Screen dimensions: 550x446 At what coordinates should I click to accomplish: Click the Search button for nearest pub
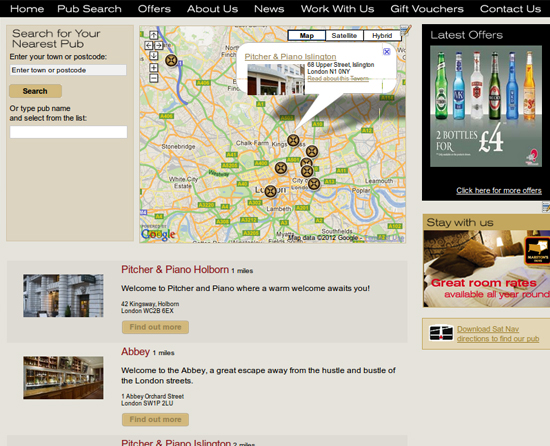(35, 91)
